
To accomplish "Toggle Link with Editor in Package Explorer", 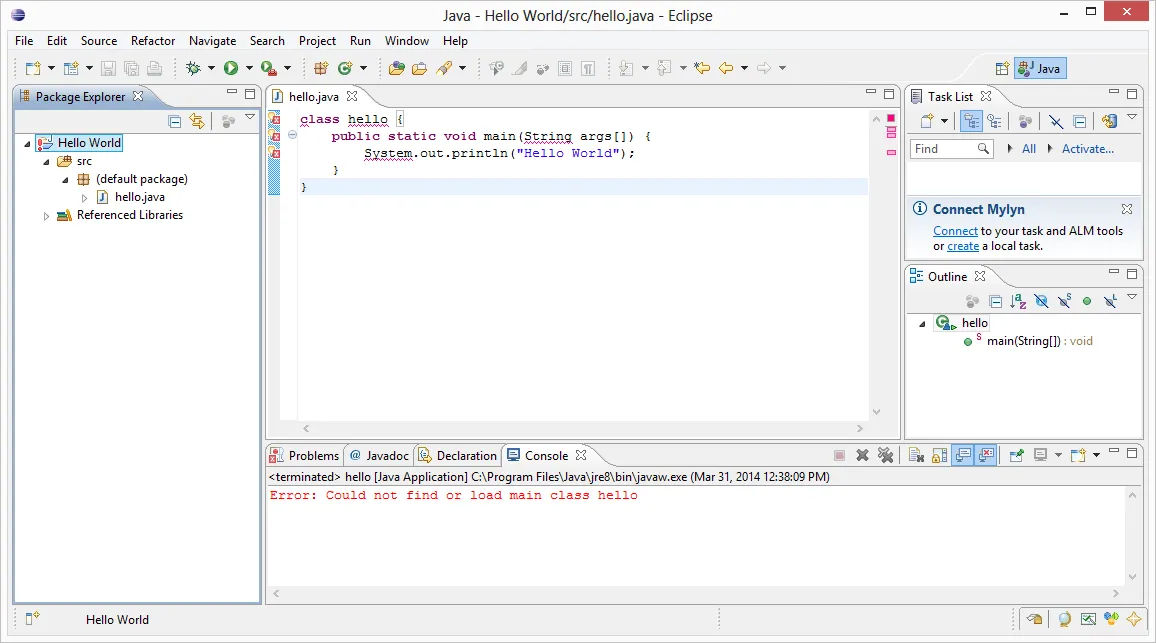I will (197, 121).
